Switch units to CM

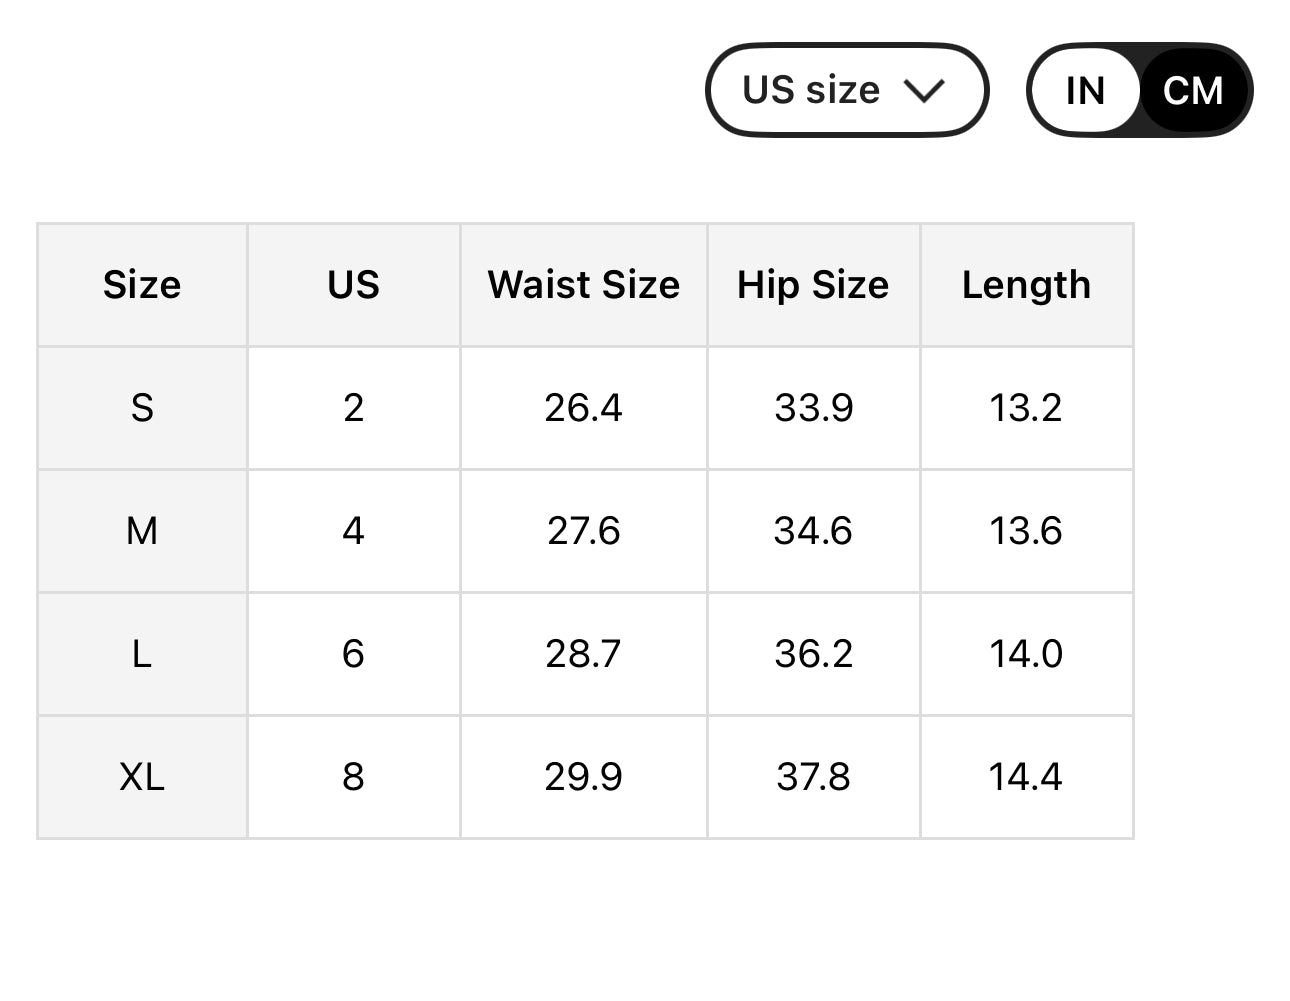1193,91
